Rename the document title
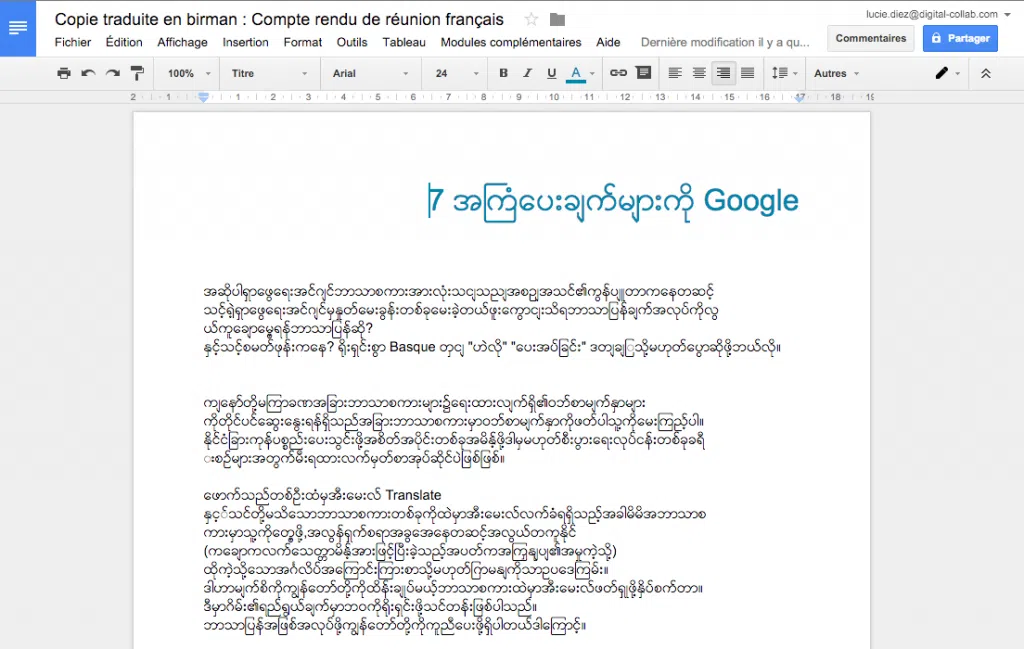This screenshot has height=649, width=1024. pyautogui.click(x=279, y=20)
